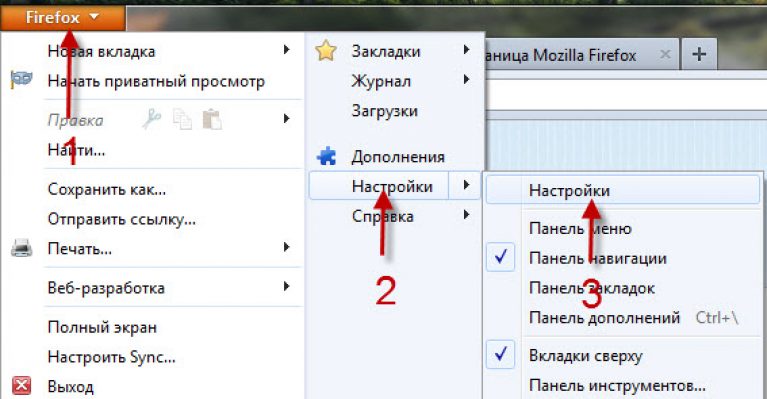Click the printer icon beside Печать

(22, 248)
